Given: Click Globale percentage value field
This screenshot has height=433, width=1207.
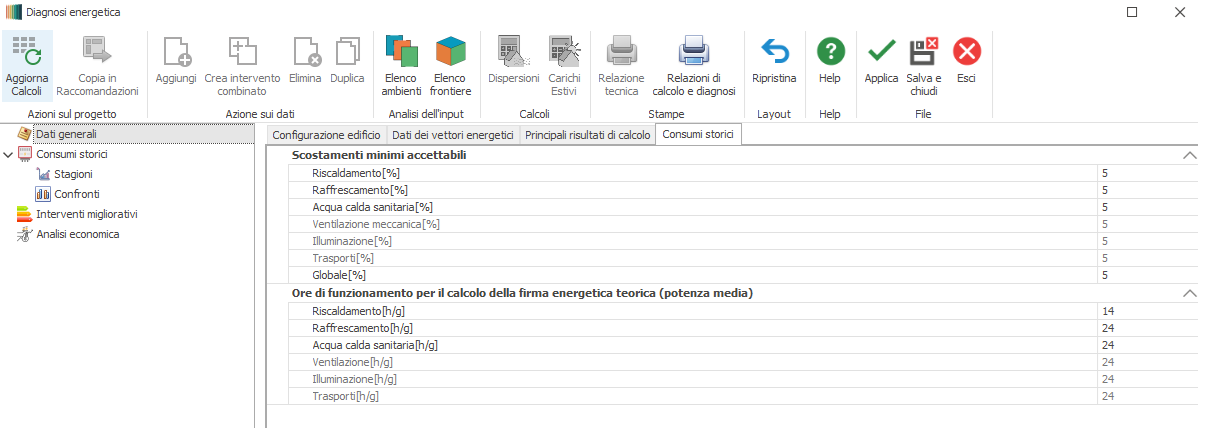Looking at the screenshot, I should [x=1146, y=275].
